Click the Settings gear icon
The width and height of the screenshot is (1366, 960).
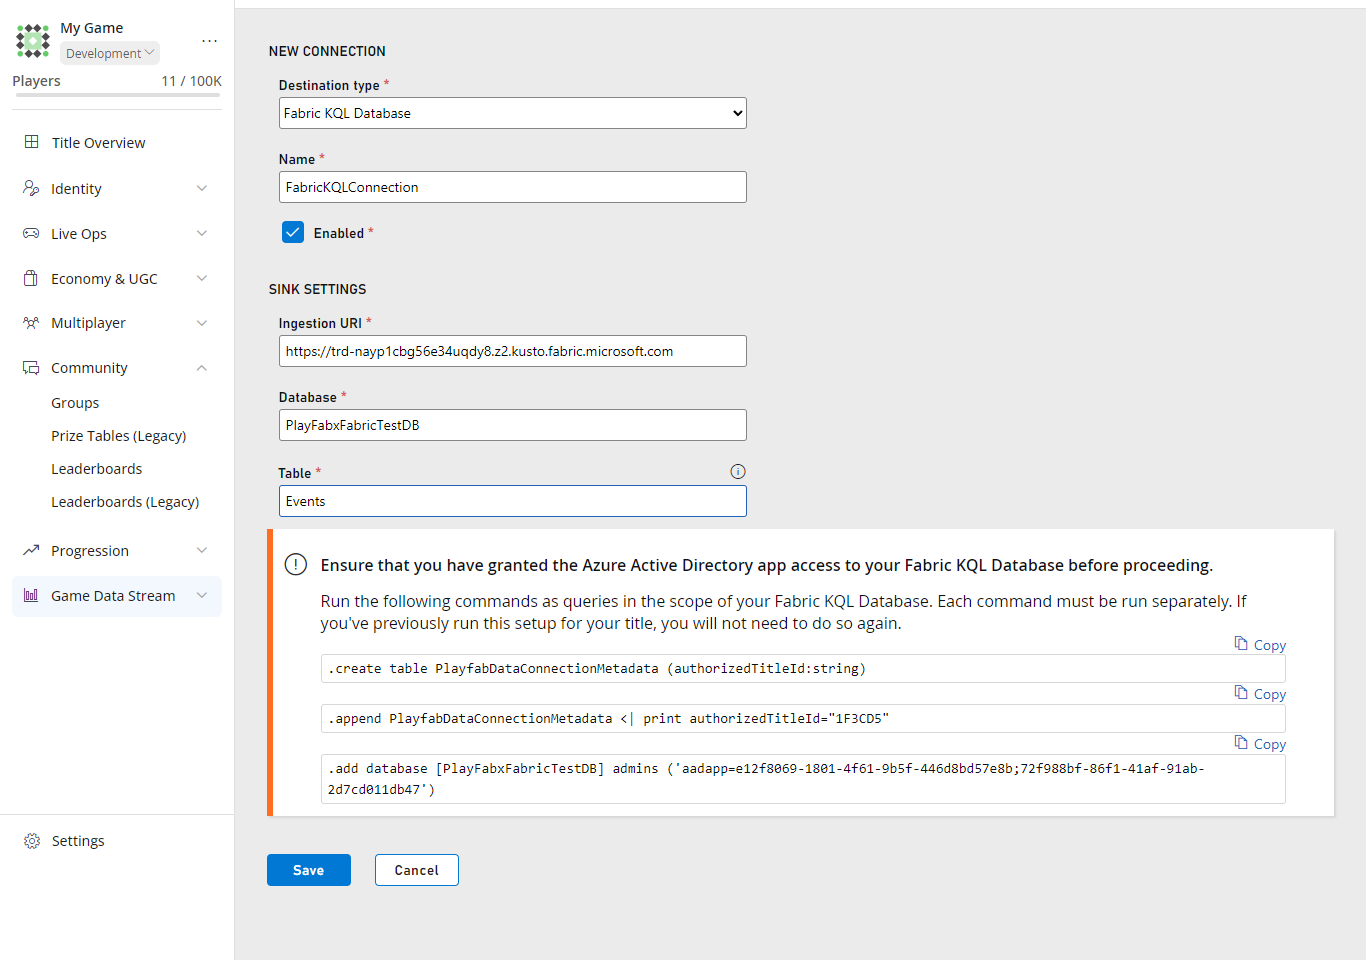32,841
